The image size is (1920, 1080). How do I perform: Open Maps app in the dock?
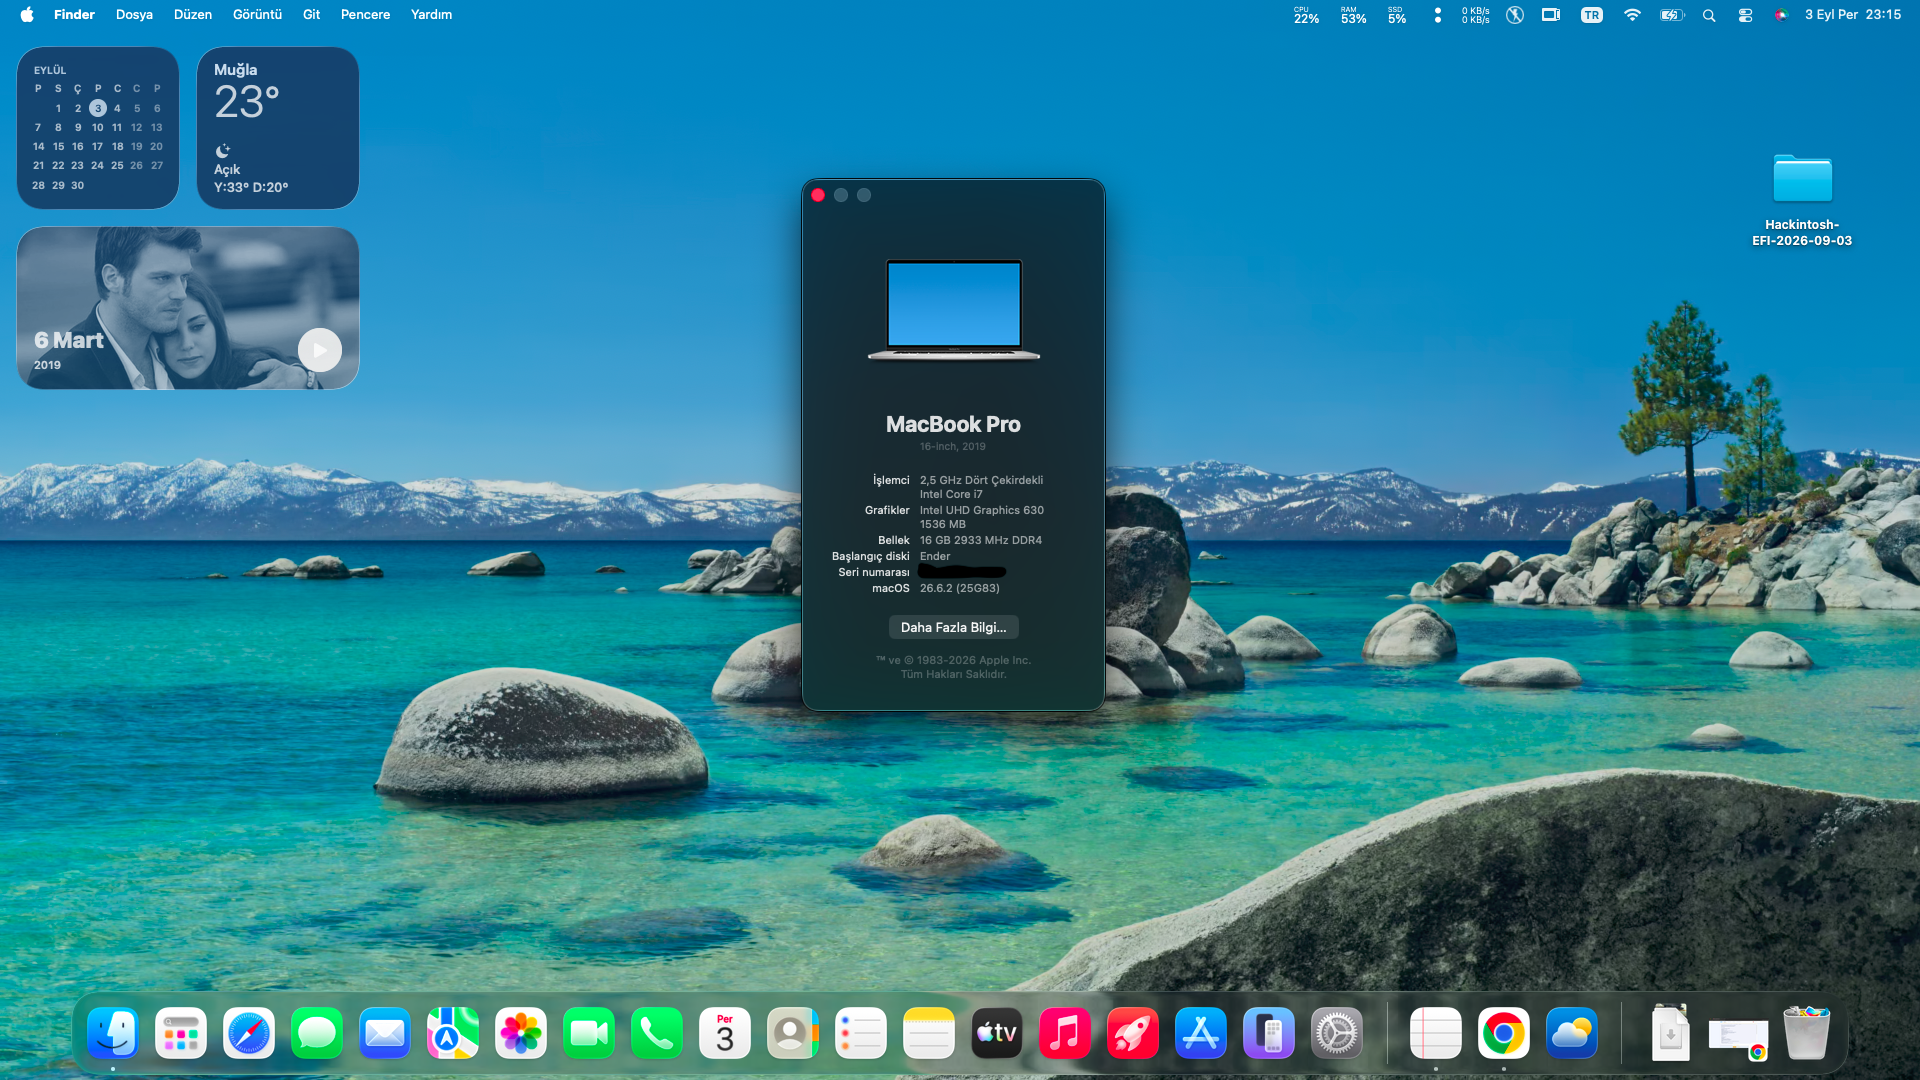(453, 1033)
